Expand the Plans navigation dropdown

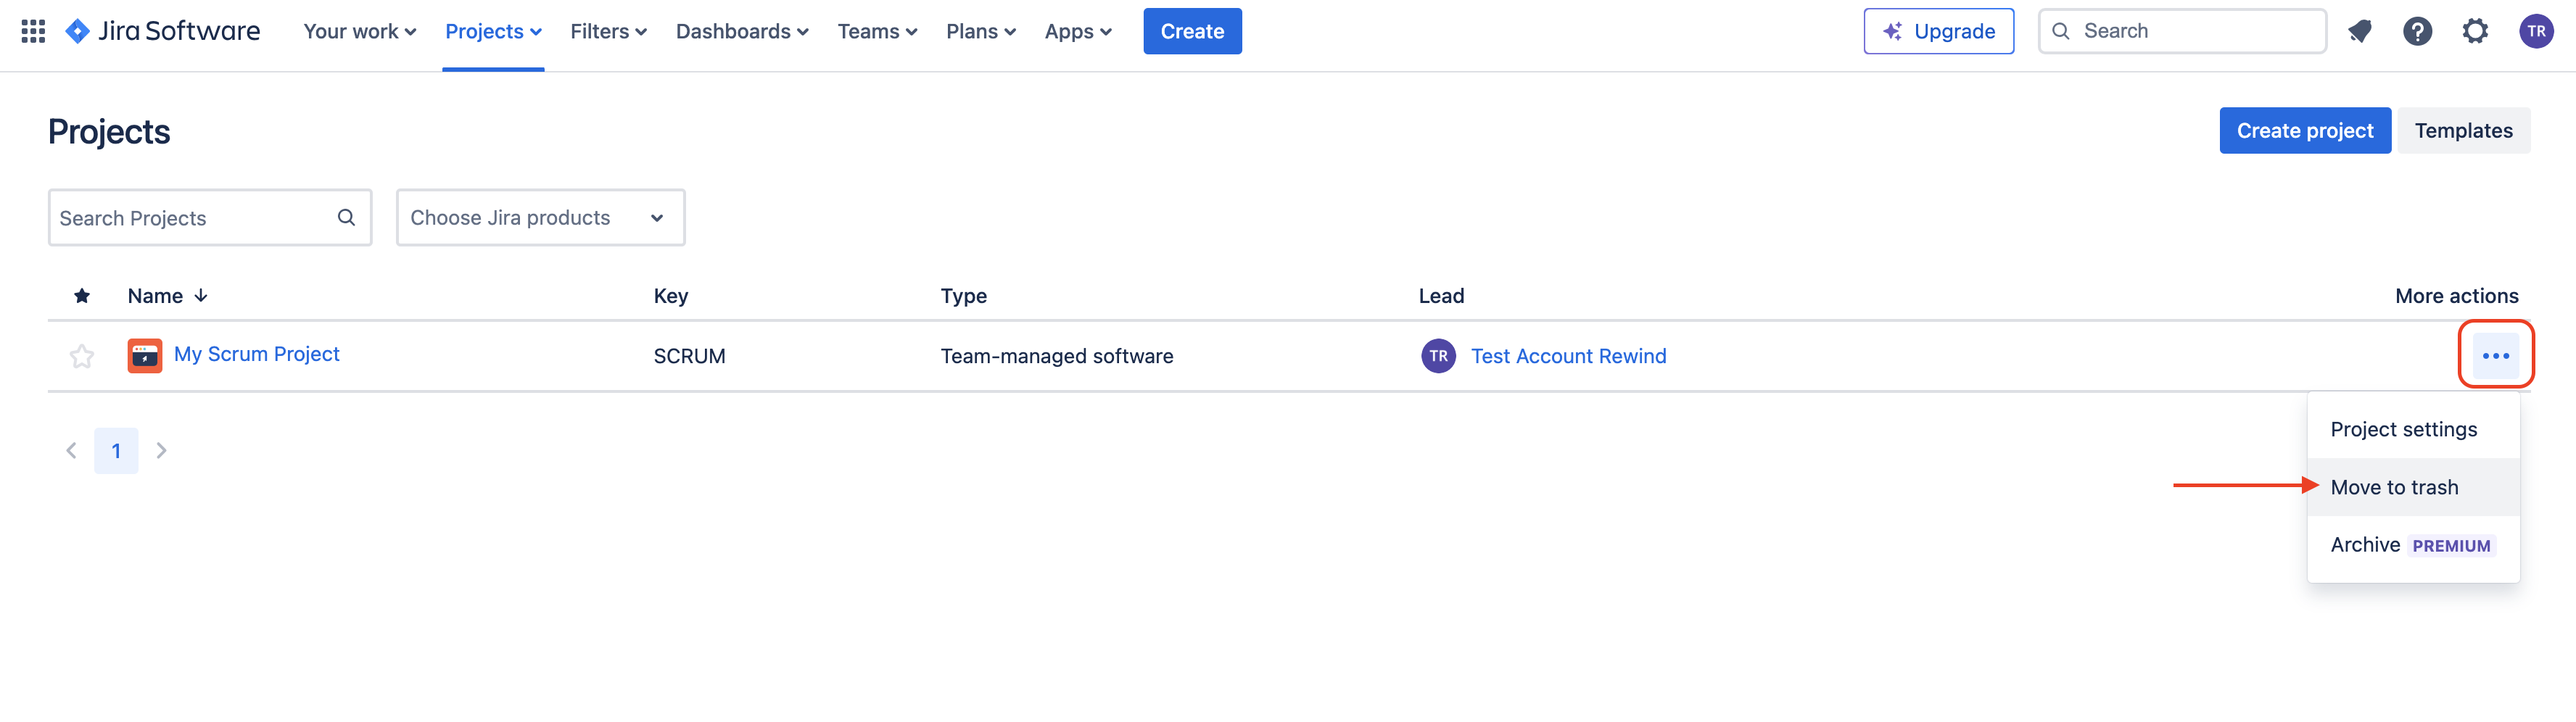[x=980, y=31]
